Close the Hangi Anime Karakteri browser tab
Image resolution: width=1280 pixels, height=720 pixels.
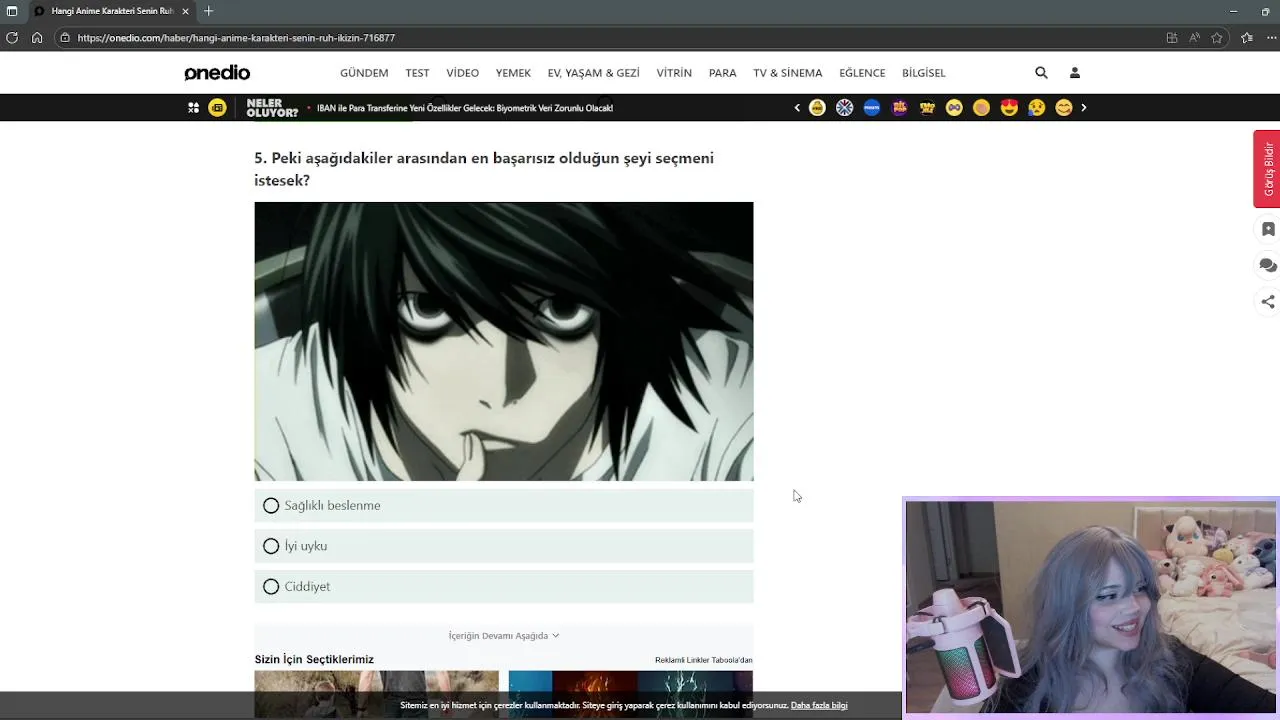pos(185,11)
